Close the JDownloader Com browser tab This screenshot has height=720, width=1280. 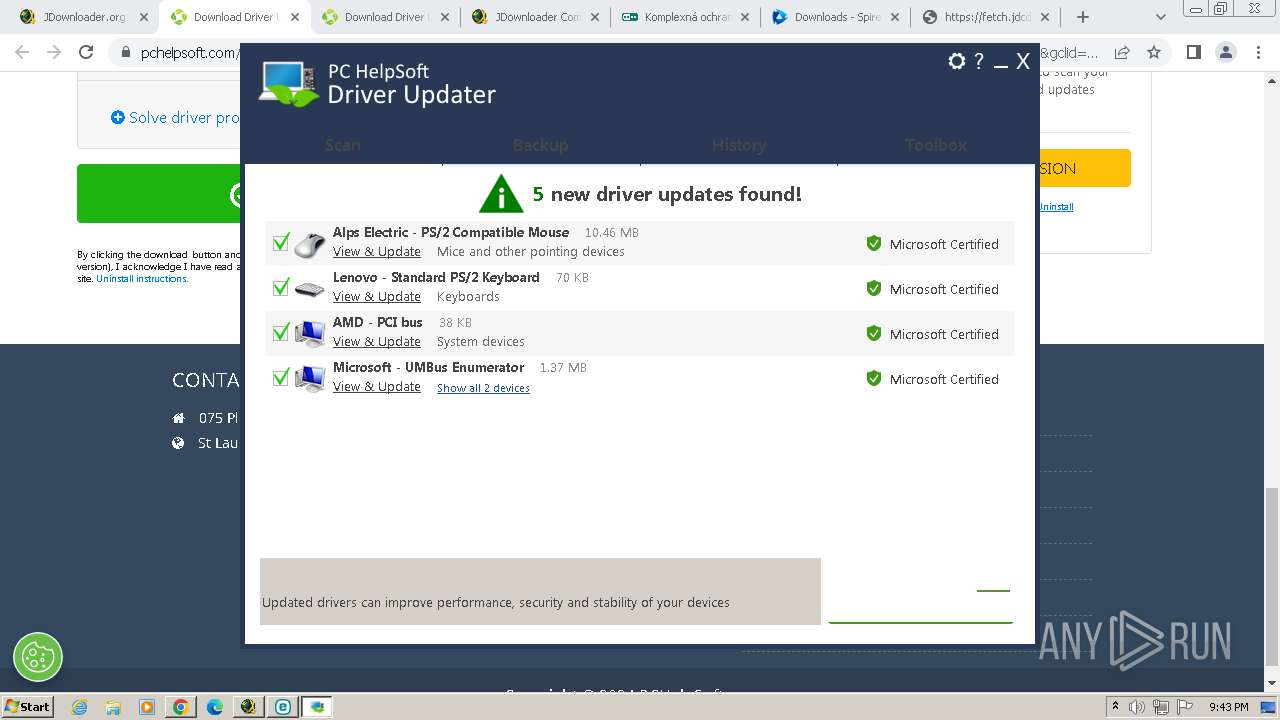coord(595,17)
